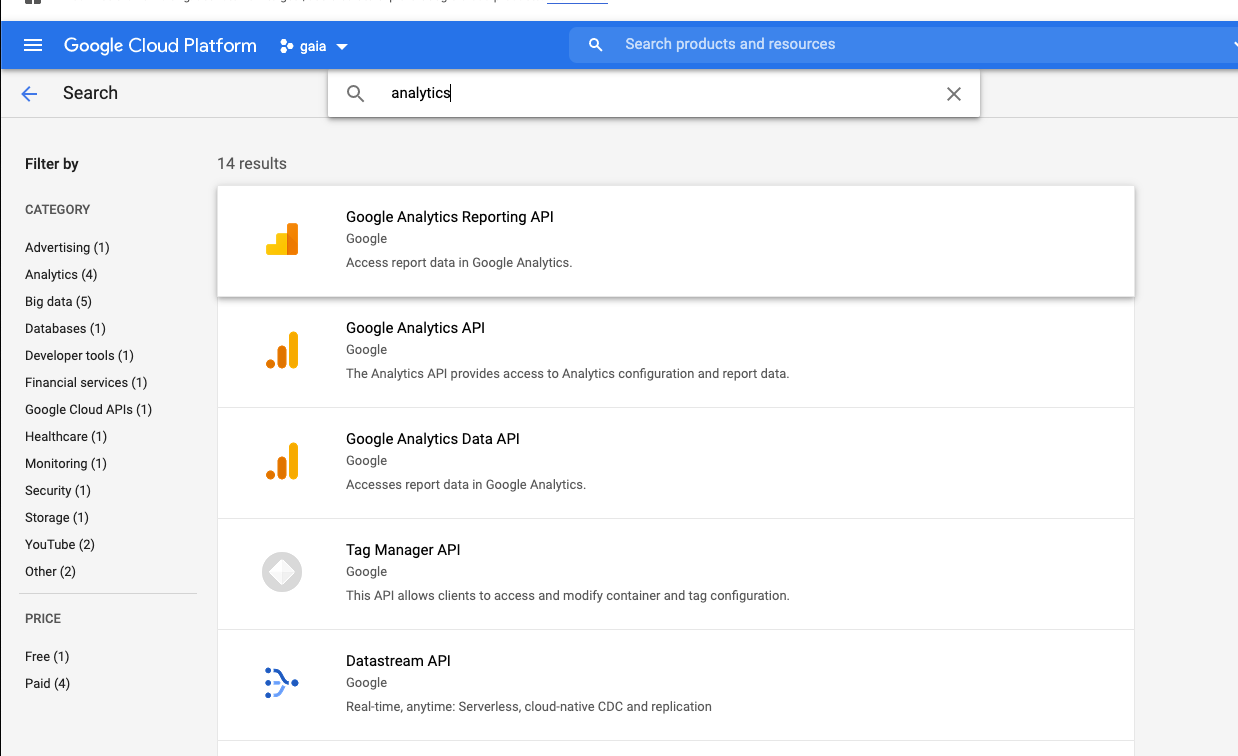The height and width of the screenshot is (756, 1238).
Task: Go back using the Search back arrow
Action: [29, 94]
